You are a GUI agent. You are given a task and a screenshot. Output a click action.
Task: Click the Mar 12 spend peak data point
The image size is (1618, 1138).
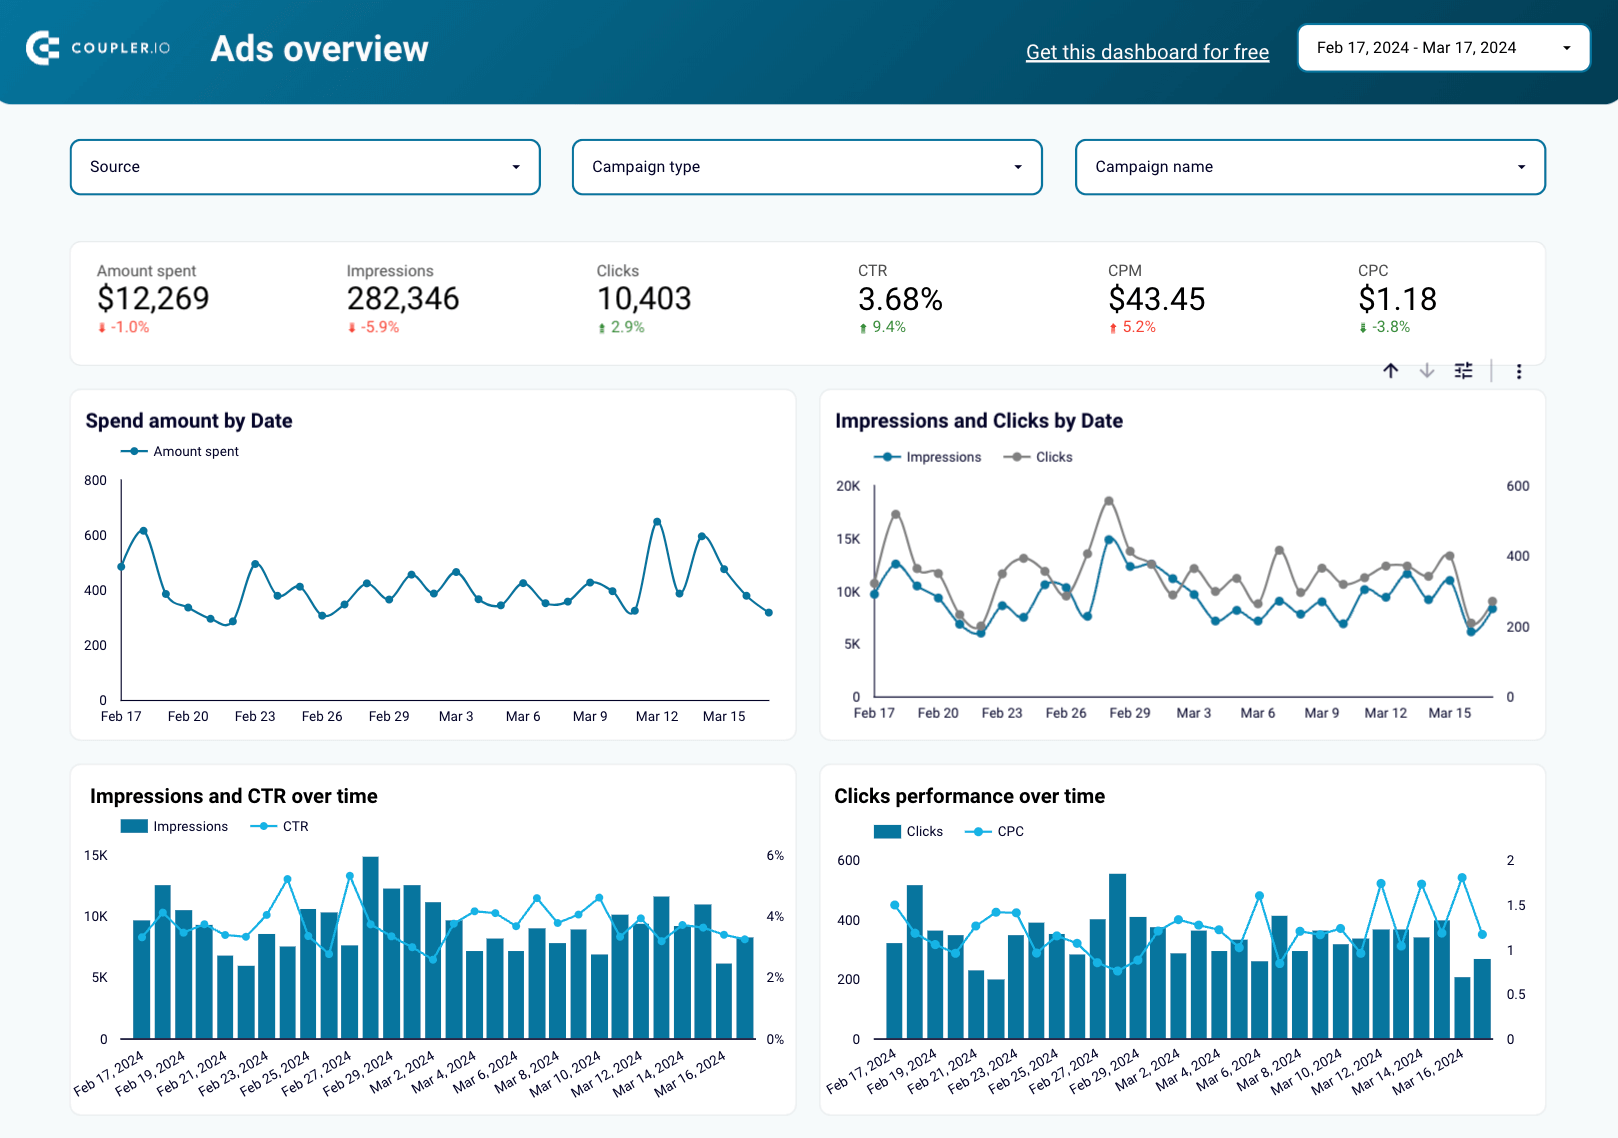655,520
